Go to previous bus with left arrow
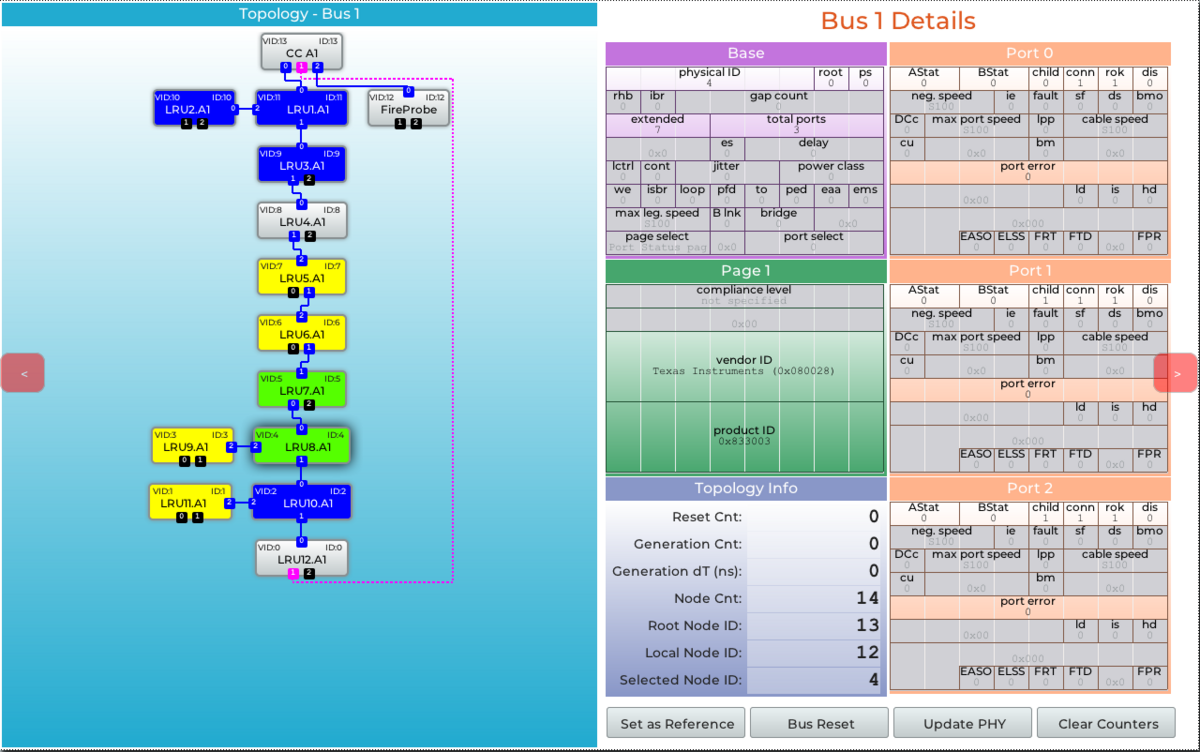Screen dimensions: 1200x752 pyautogui.click(x=23, y=373)
